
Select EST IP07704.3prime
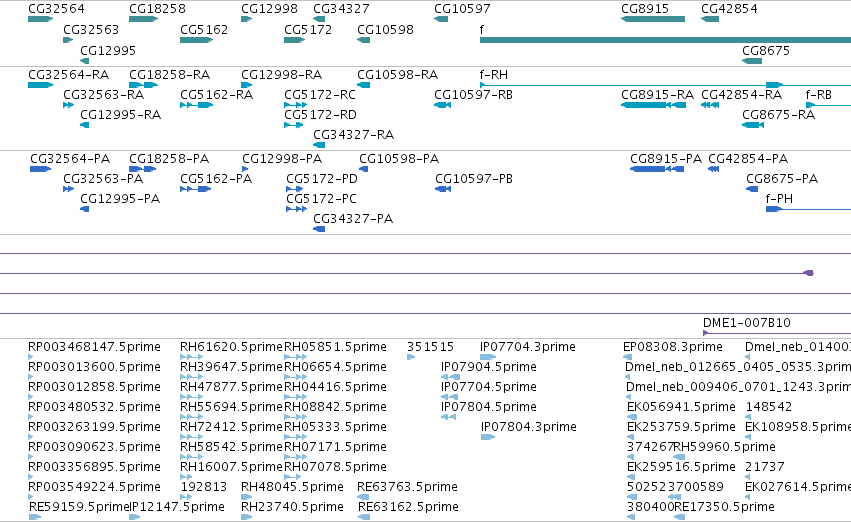tap(528, 347)
